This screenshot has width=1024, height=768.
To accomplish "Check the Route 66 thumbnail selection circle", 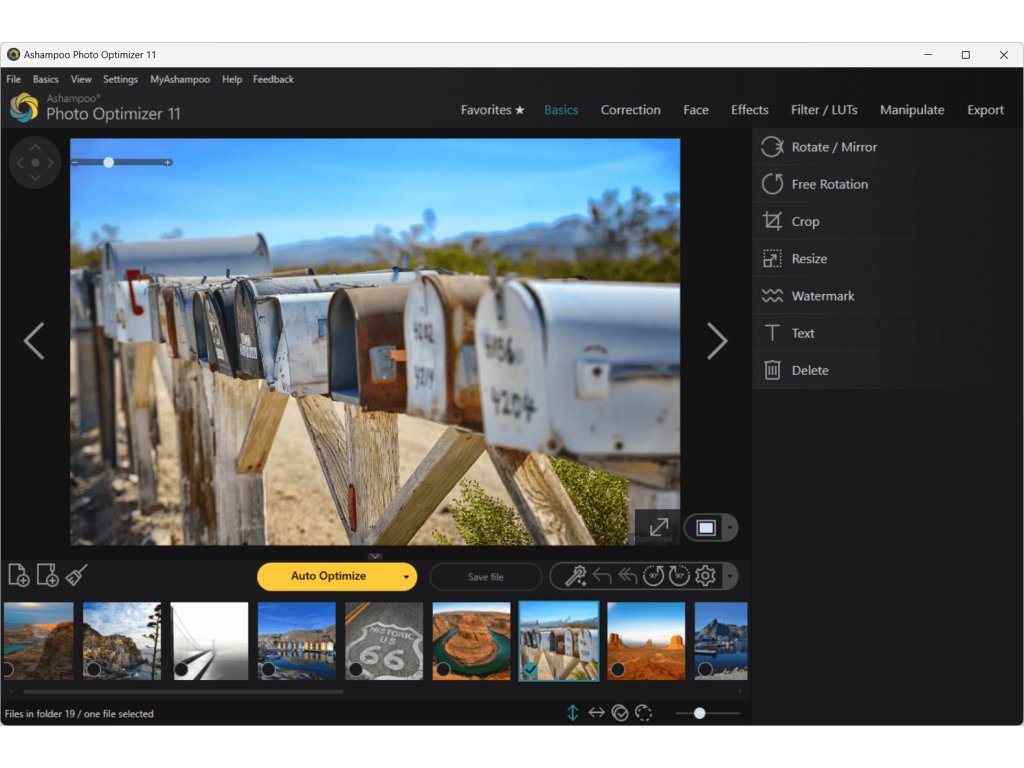I will click(x=356, y=669).
